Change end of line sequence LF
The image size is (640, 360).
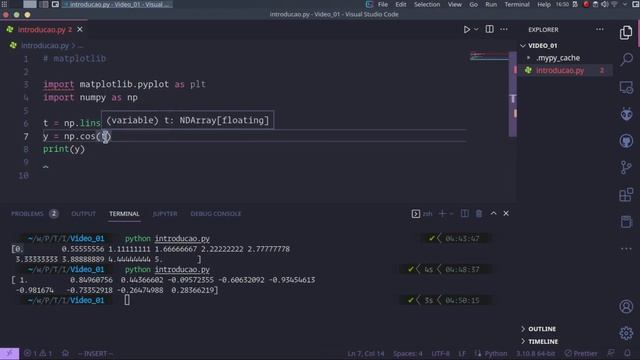click(462, 354)
